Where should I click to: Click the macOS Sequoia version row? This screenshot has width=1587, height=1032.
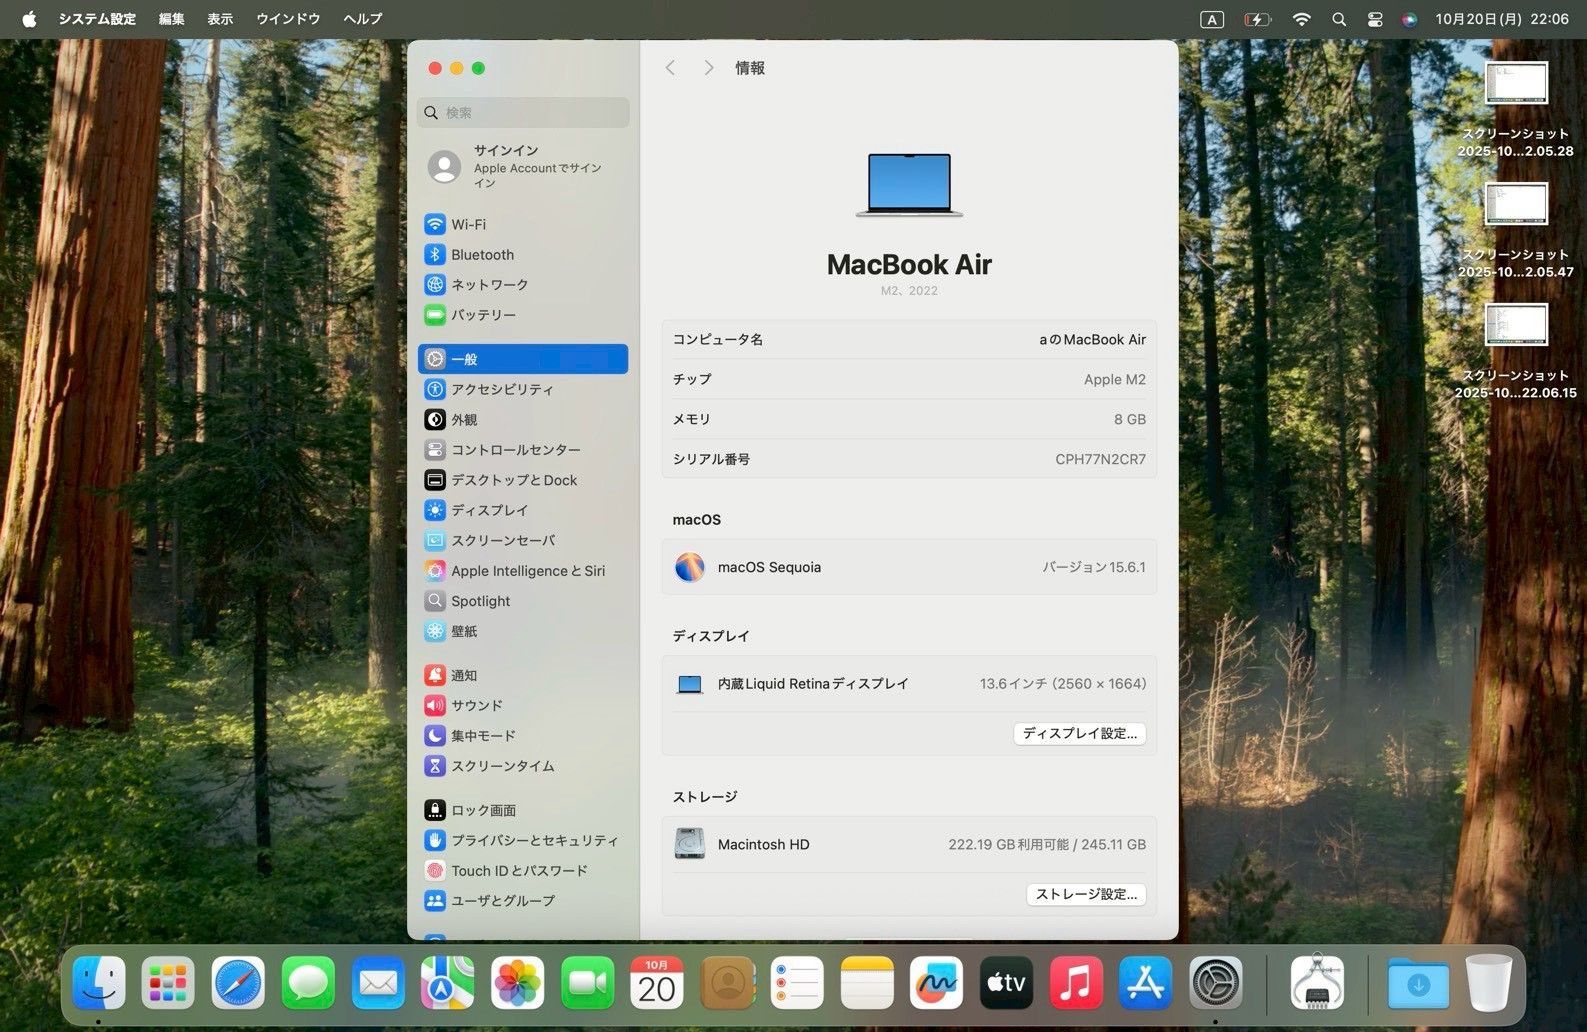click(x=908, y=567)
